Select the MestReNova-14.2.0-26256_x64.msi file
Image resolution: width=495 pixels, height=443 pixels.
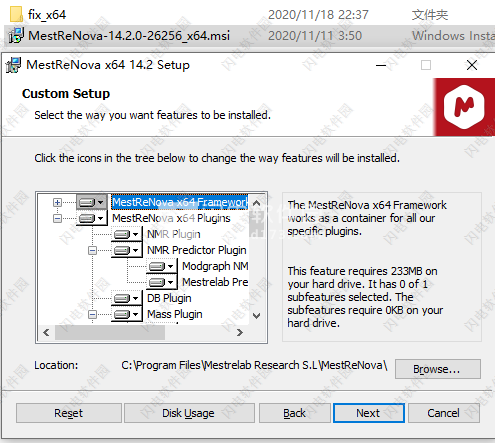tap(129, 36)
